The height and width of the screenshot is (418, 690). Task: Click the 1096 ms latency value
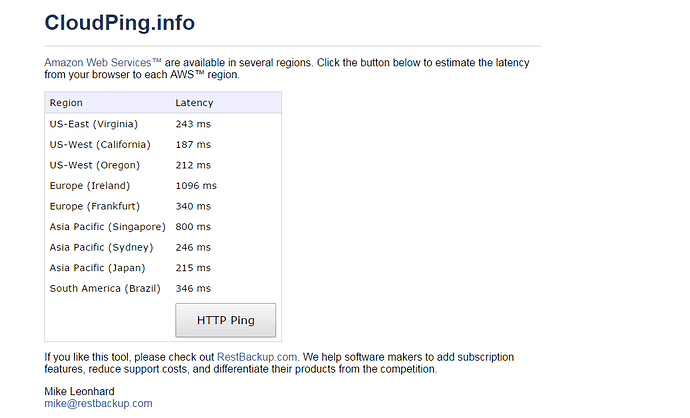click(196, 186)
